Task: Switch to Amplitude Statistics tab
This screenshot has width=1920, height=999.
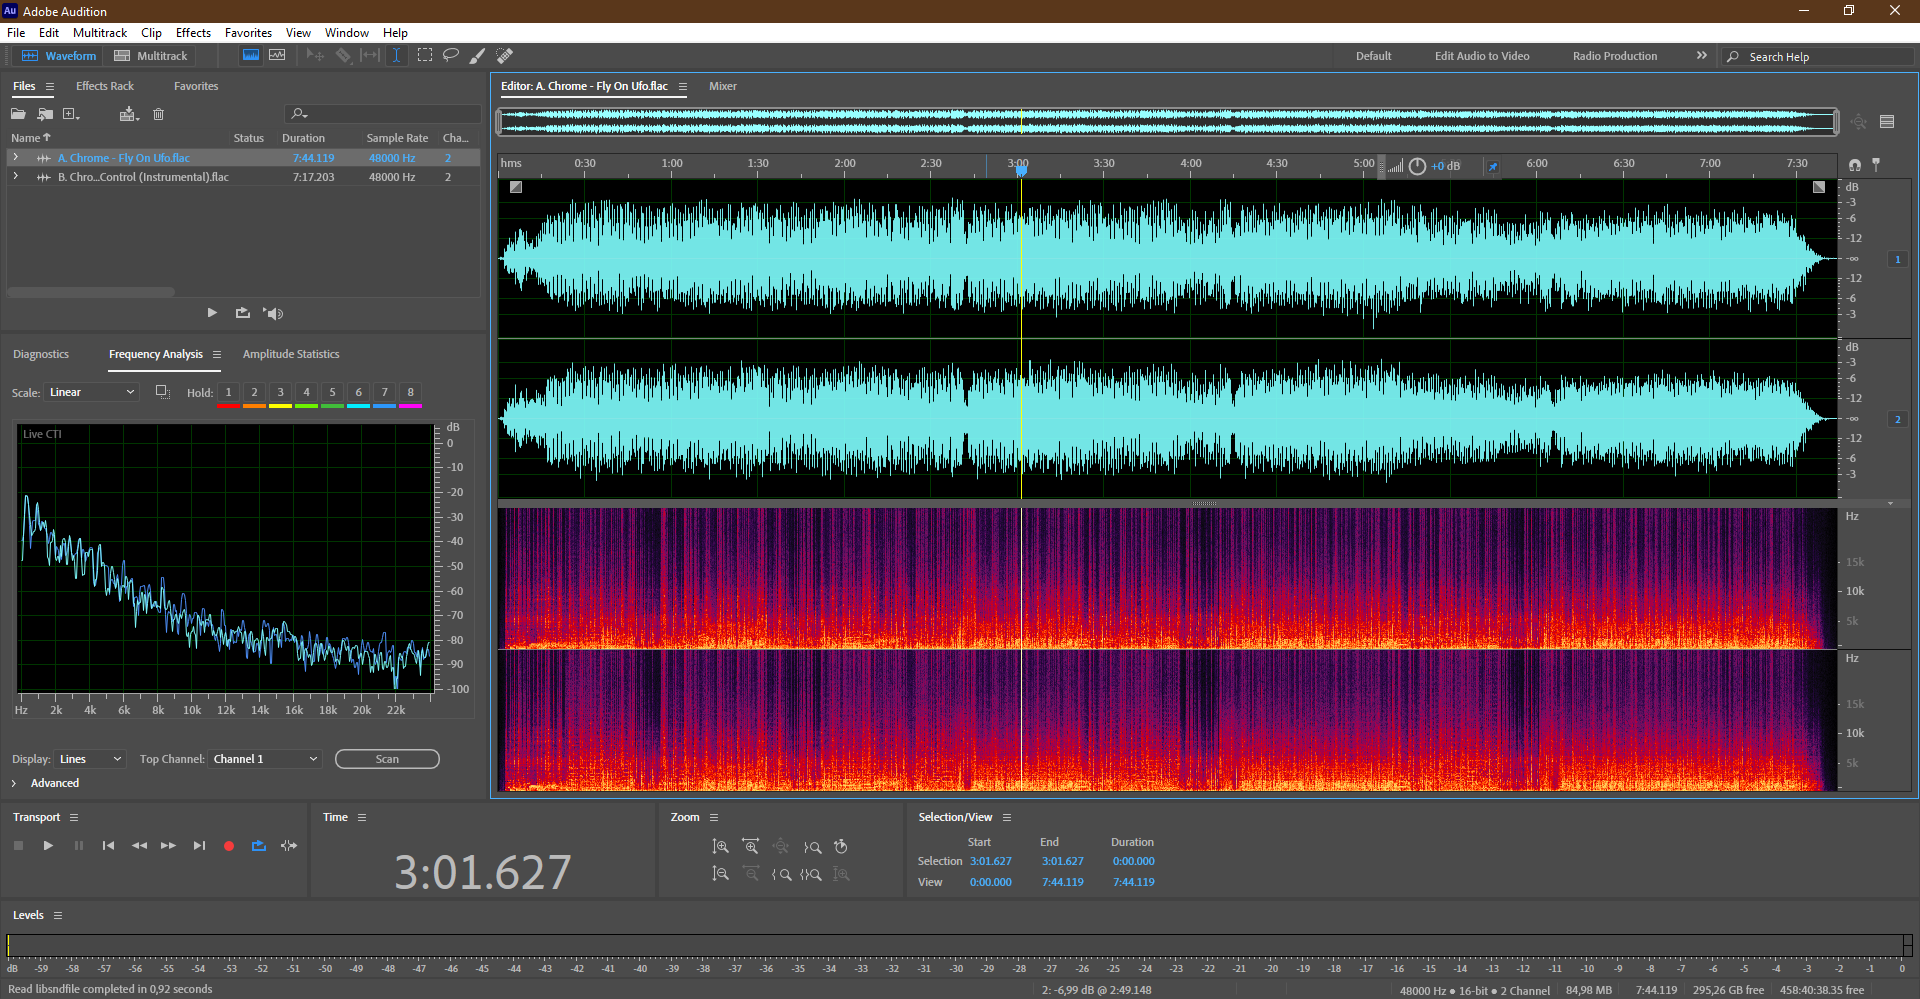Action: pos(291,354)
